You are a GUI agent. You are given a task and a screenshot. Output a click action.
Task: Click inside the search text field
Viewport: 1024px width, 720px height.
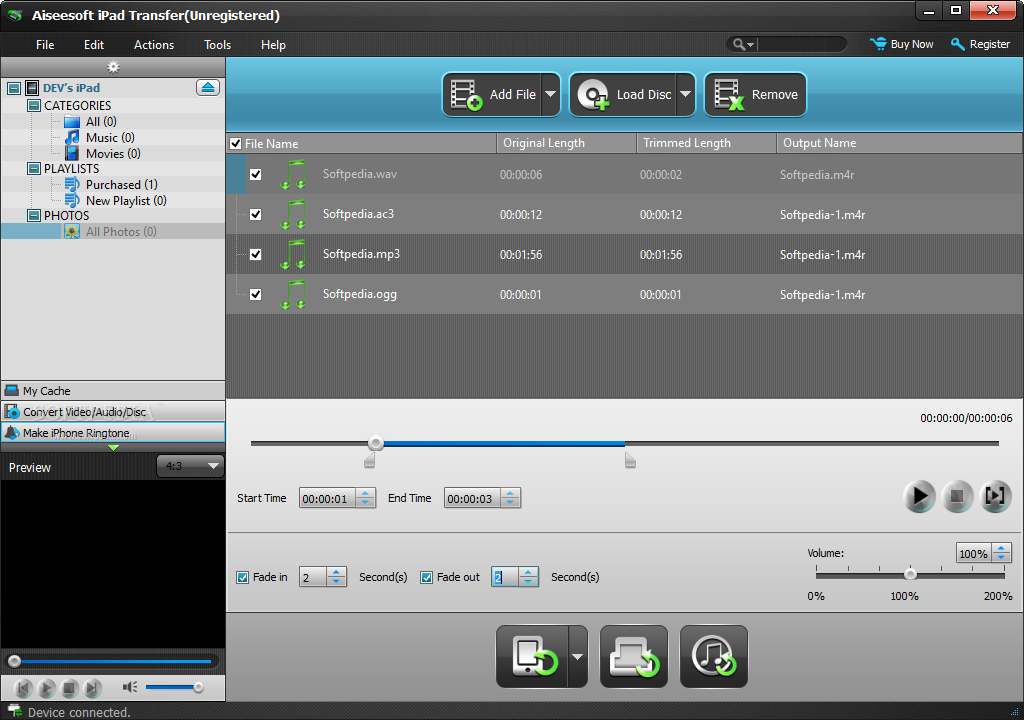pos(801,44)
